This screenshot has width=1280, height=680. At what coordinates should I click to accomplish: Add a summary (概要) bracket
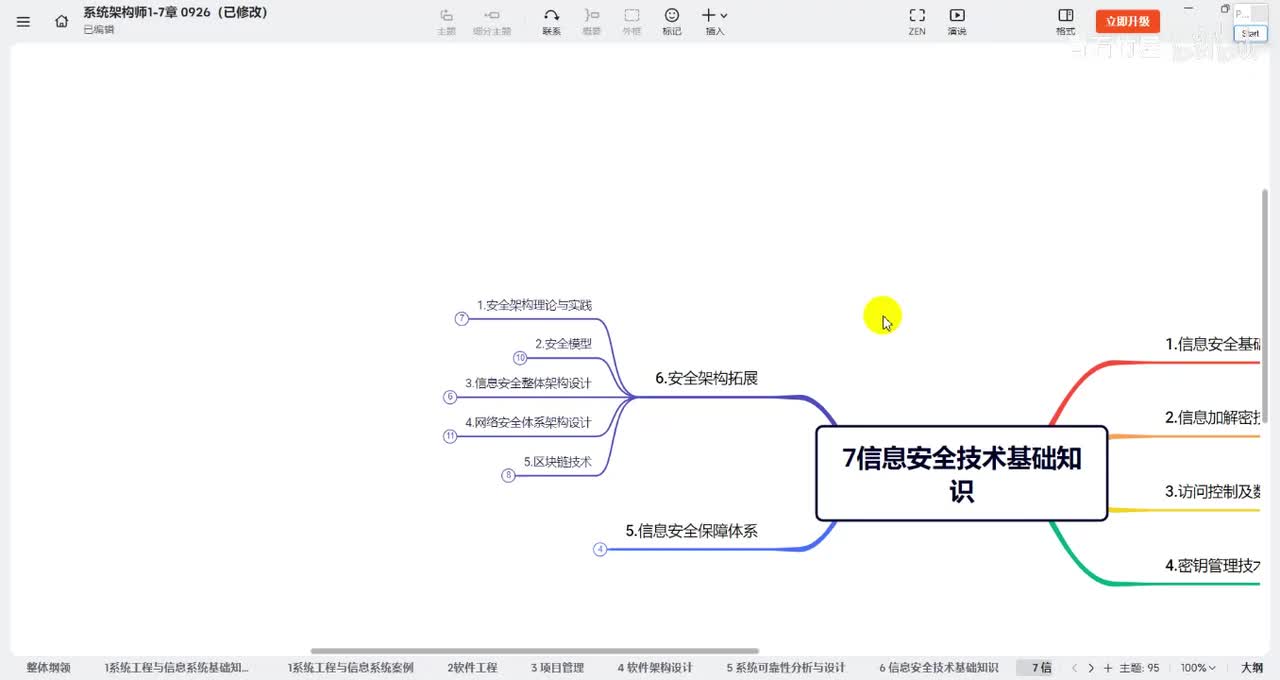tap(592, 21)
